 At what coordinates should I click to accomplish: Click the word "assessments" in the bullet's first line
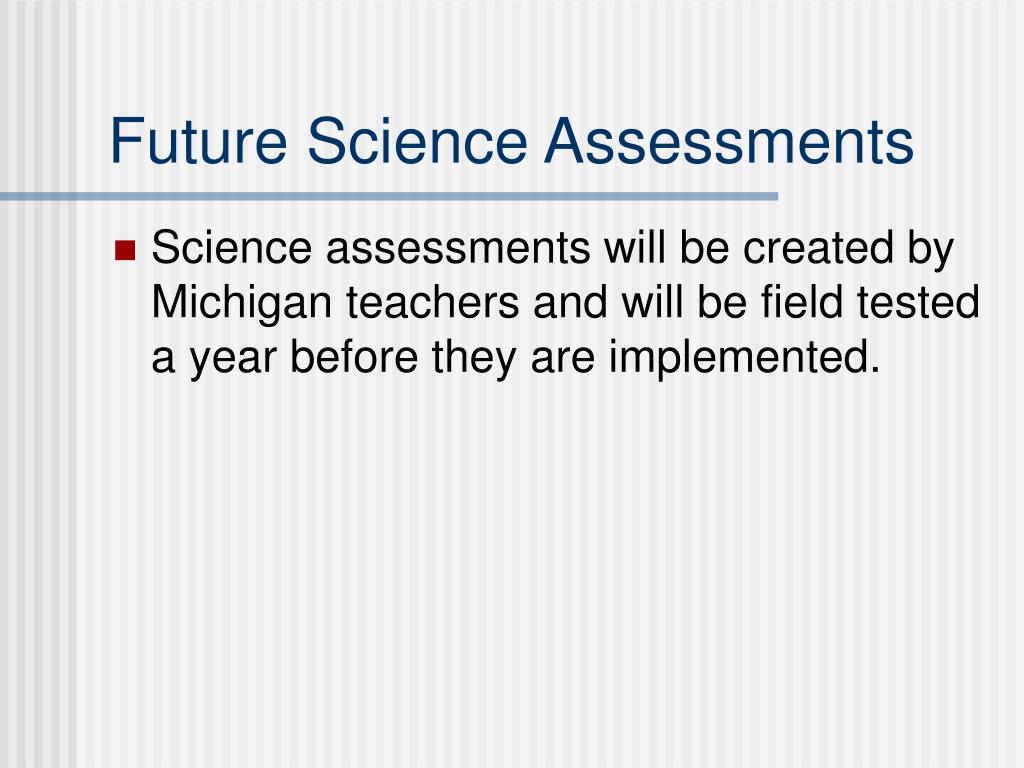point(458,250)
